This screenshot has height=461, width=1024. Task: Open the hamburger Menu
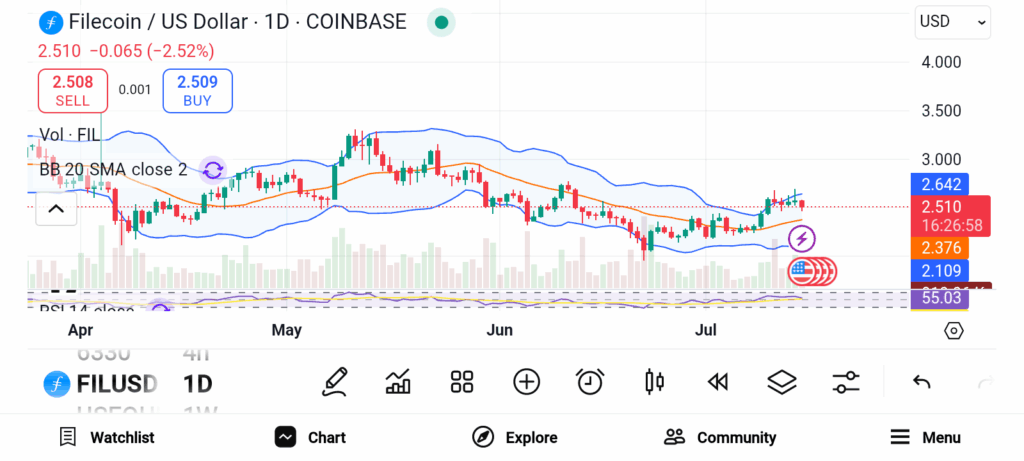pyautogui.click(x=925, y=437)
